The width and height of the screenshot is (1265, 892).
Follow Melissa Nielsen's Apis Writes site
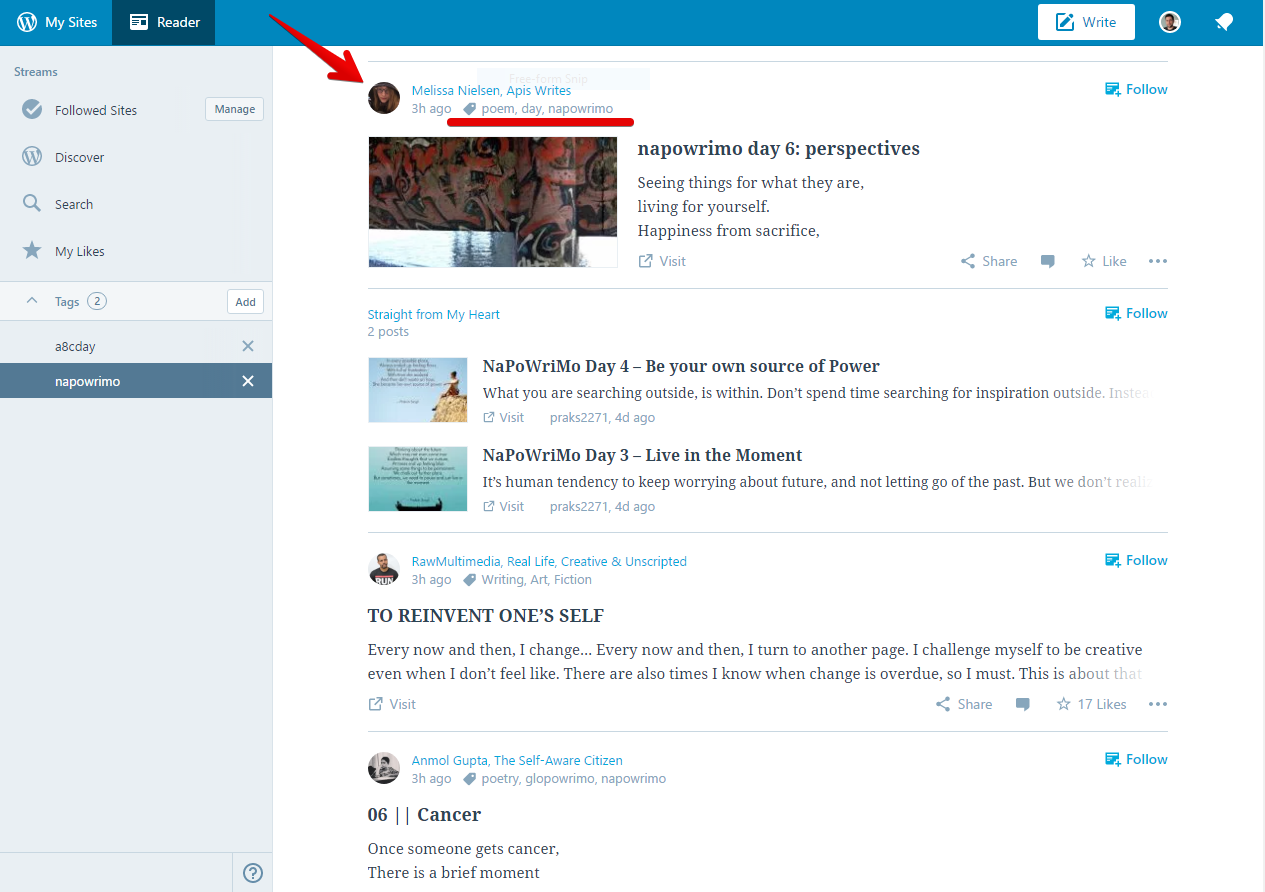1136,89
